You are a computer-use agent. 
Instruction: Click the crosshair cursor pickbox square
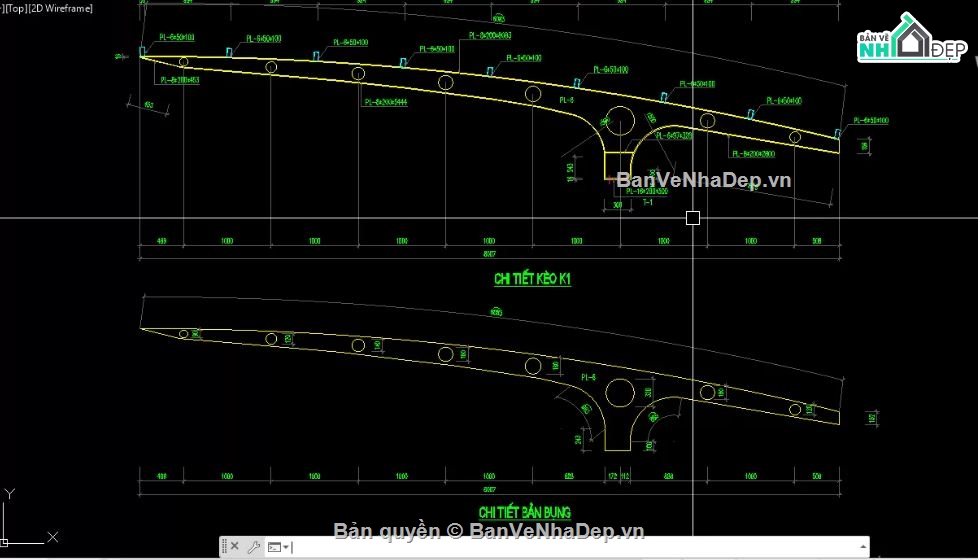(x=693, y=217)
